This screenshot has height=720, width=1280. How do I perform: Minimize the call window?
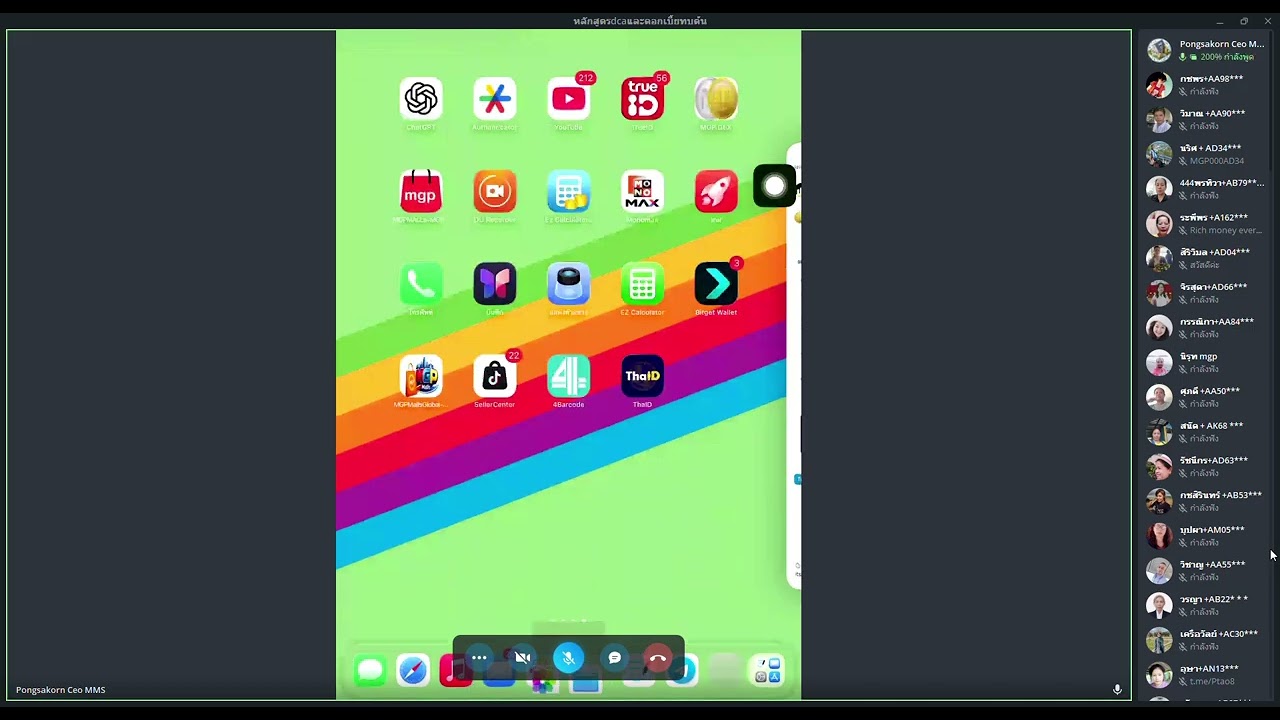pos(1220,21)
